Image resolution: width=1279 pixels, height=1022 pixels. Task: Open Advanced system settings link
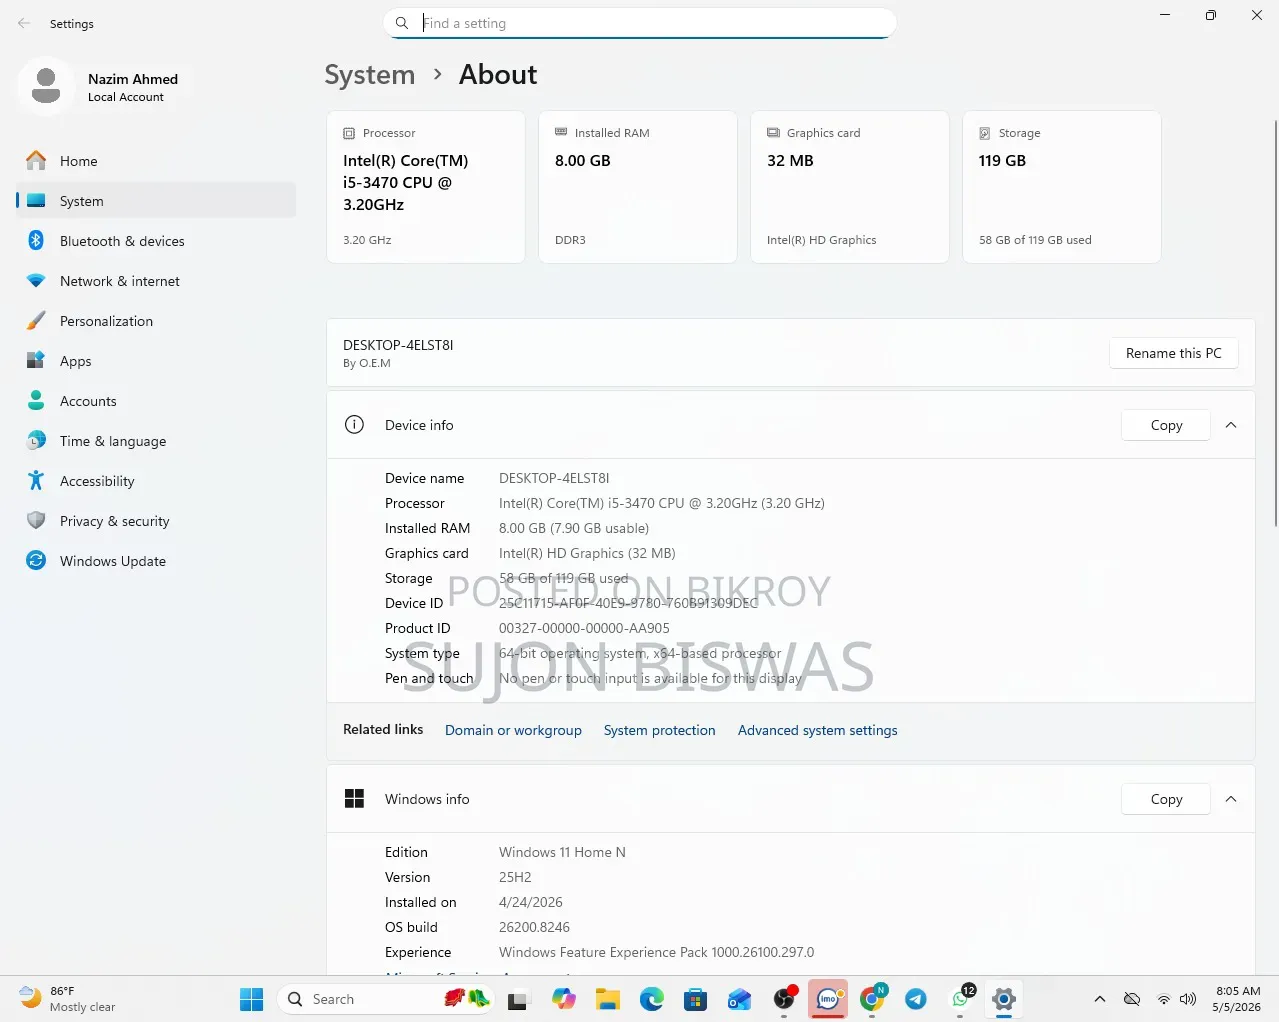818,730
